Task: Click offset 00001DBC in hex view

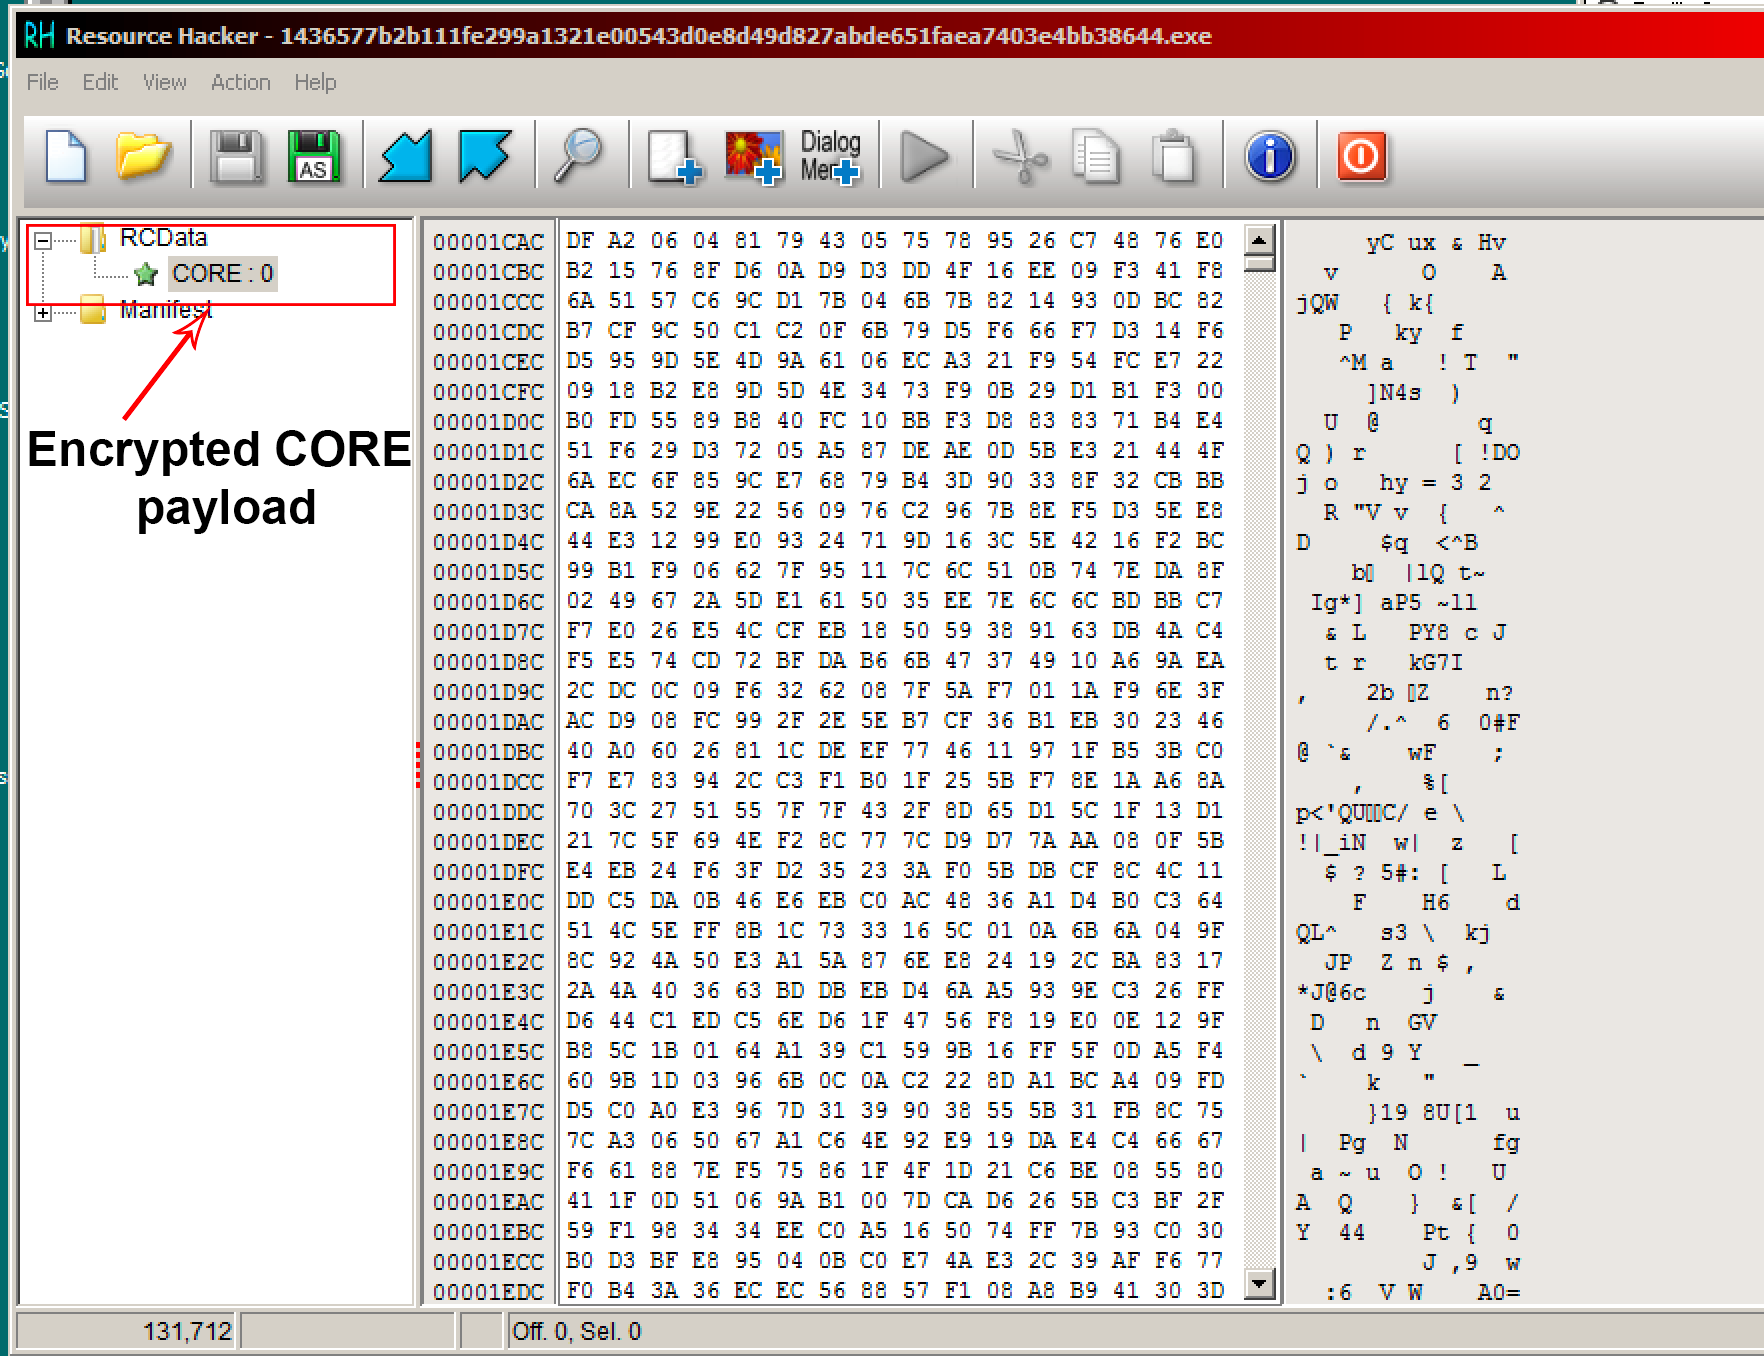Action: 488,752
